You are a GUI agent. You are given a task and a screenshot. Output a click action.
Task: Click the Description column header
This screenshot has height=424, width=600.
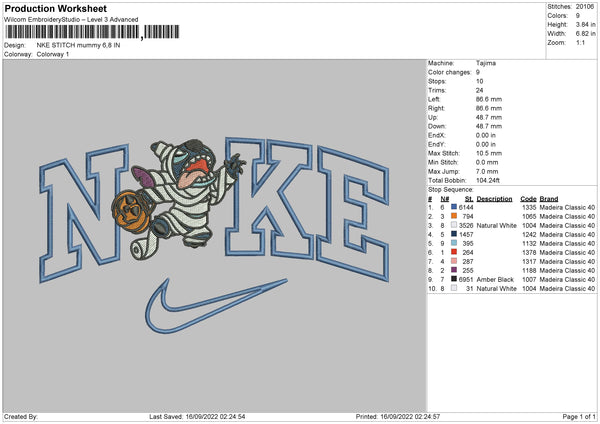(x=494, y=199)
